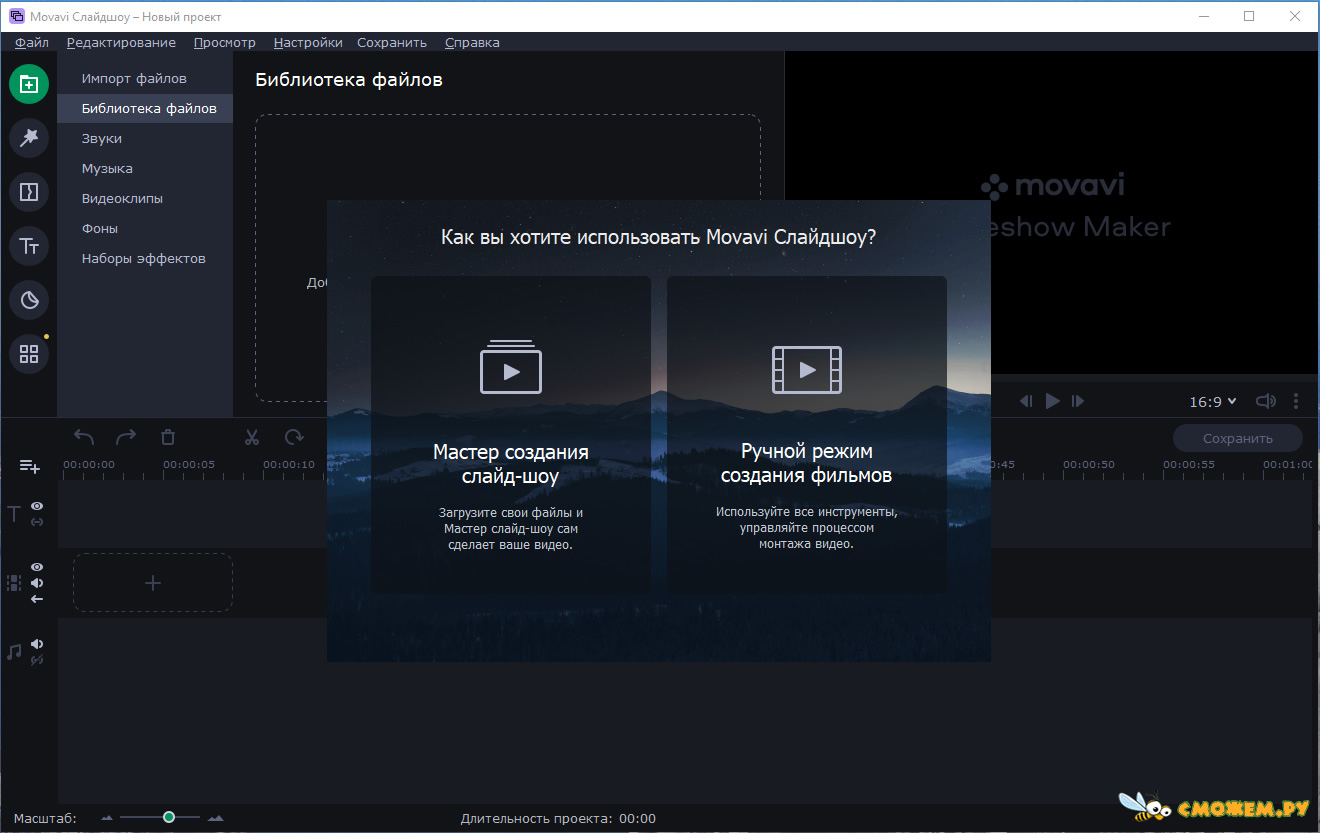Click the zoom scale slider handle
1320x833 pixels.
click(x=169, y=818)
